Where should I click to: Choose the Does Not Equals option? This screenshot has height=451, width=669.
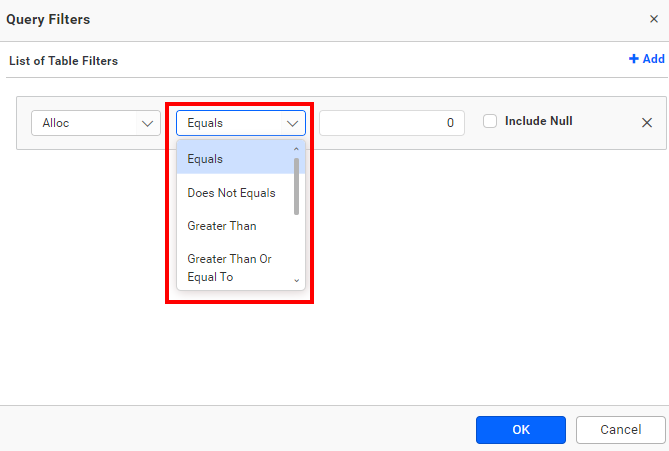tap(232, 193)
